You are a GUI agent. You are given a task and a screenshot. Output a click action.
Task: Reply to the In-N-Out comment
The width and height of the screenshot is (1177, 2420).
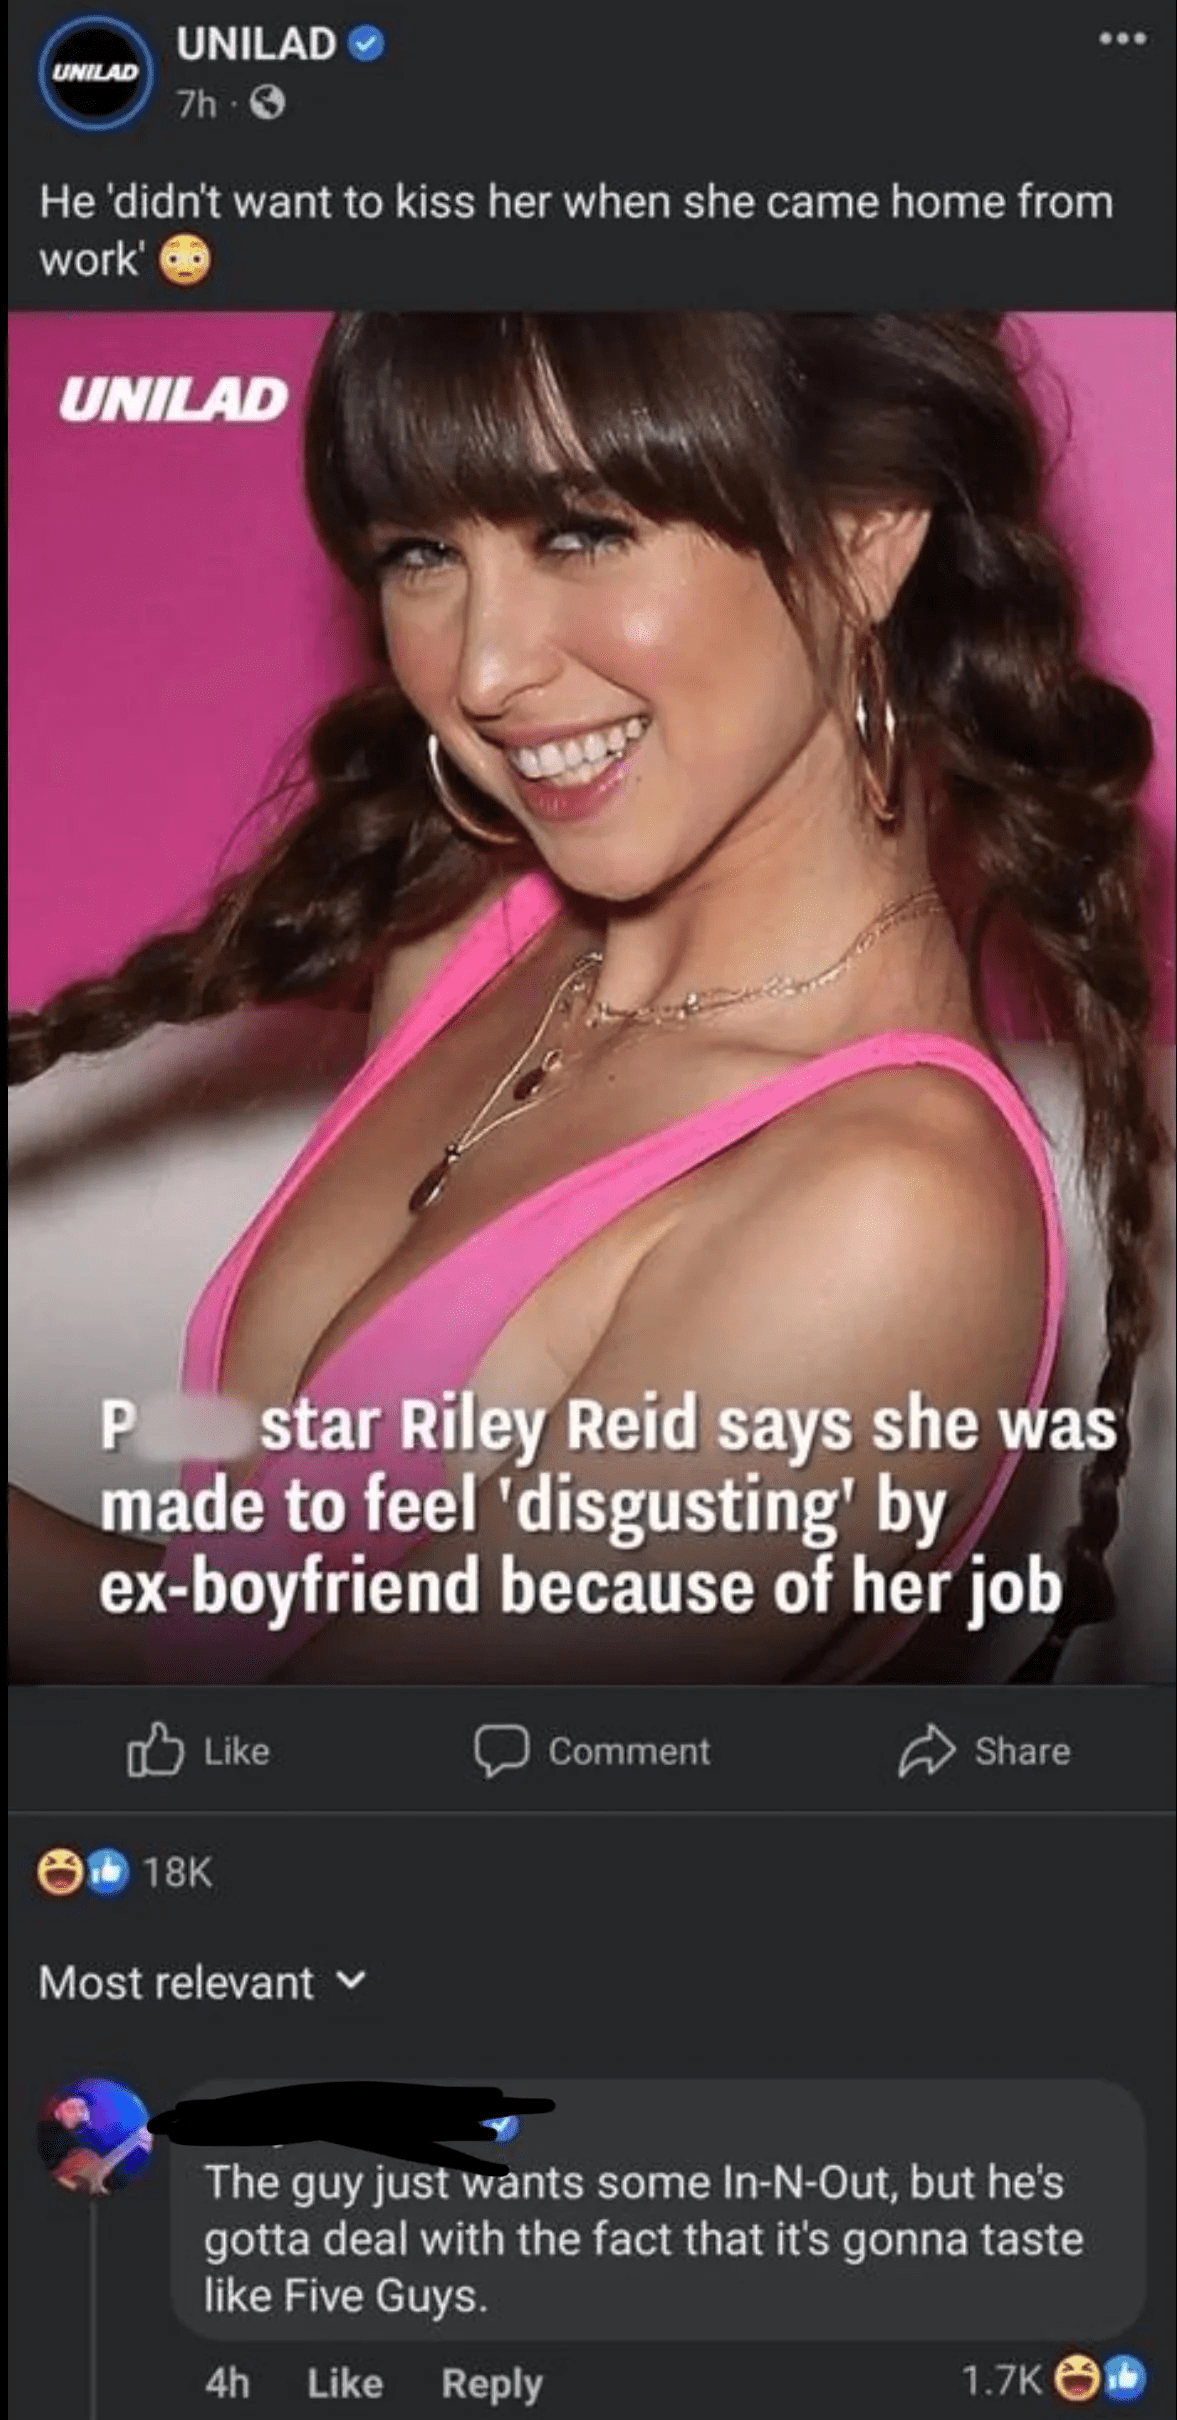(x=492, y=2384)
